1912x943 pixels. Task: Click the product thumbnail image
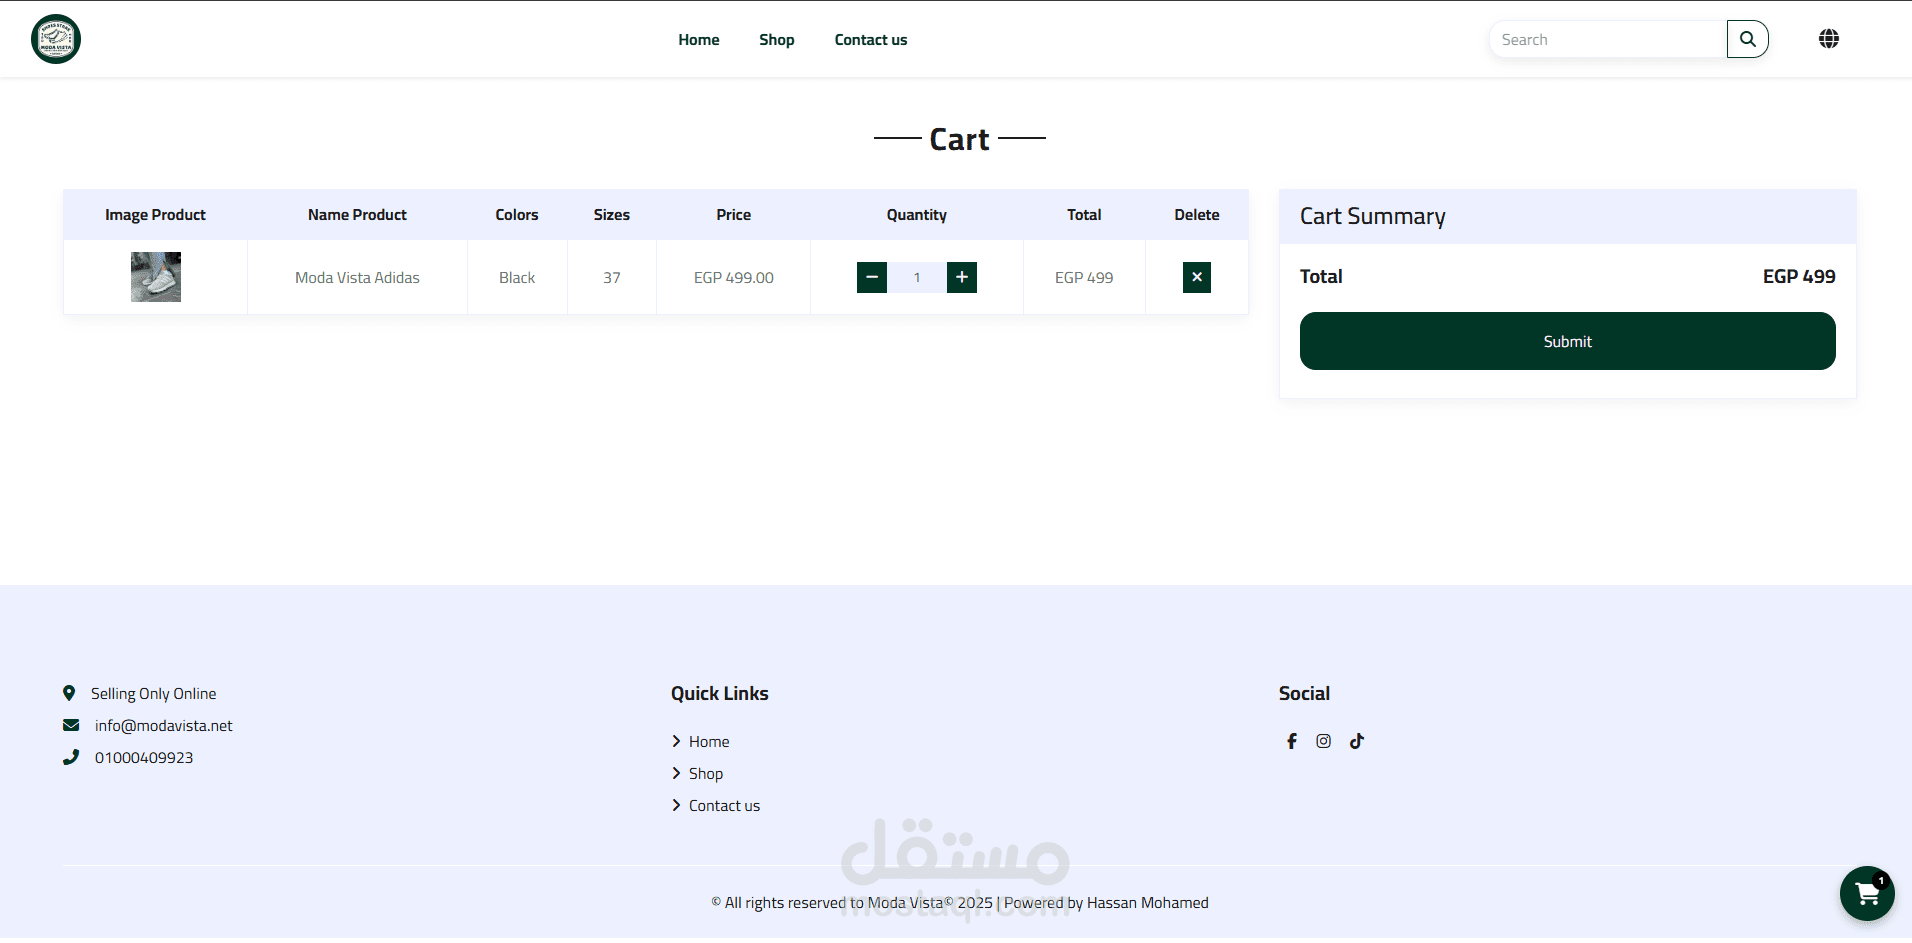click(156, 277)
